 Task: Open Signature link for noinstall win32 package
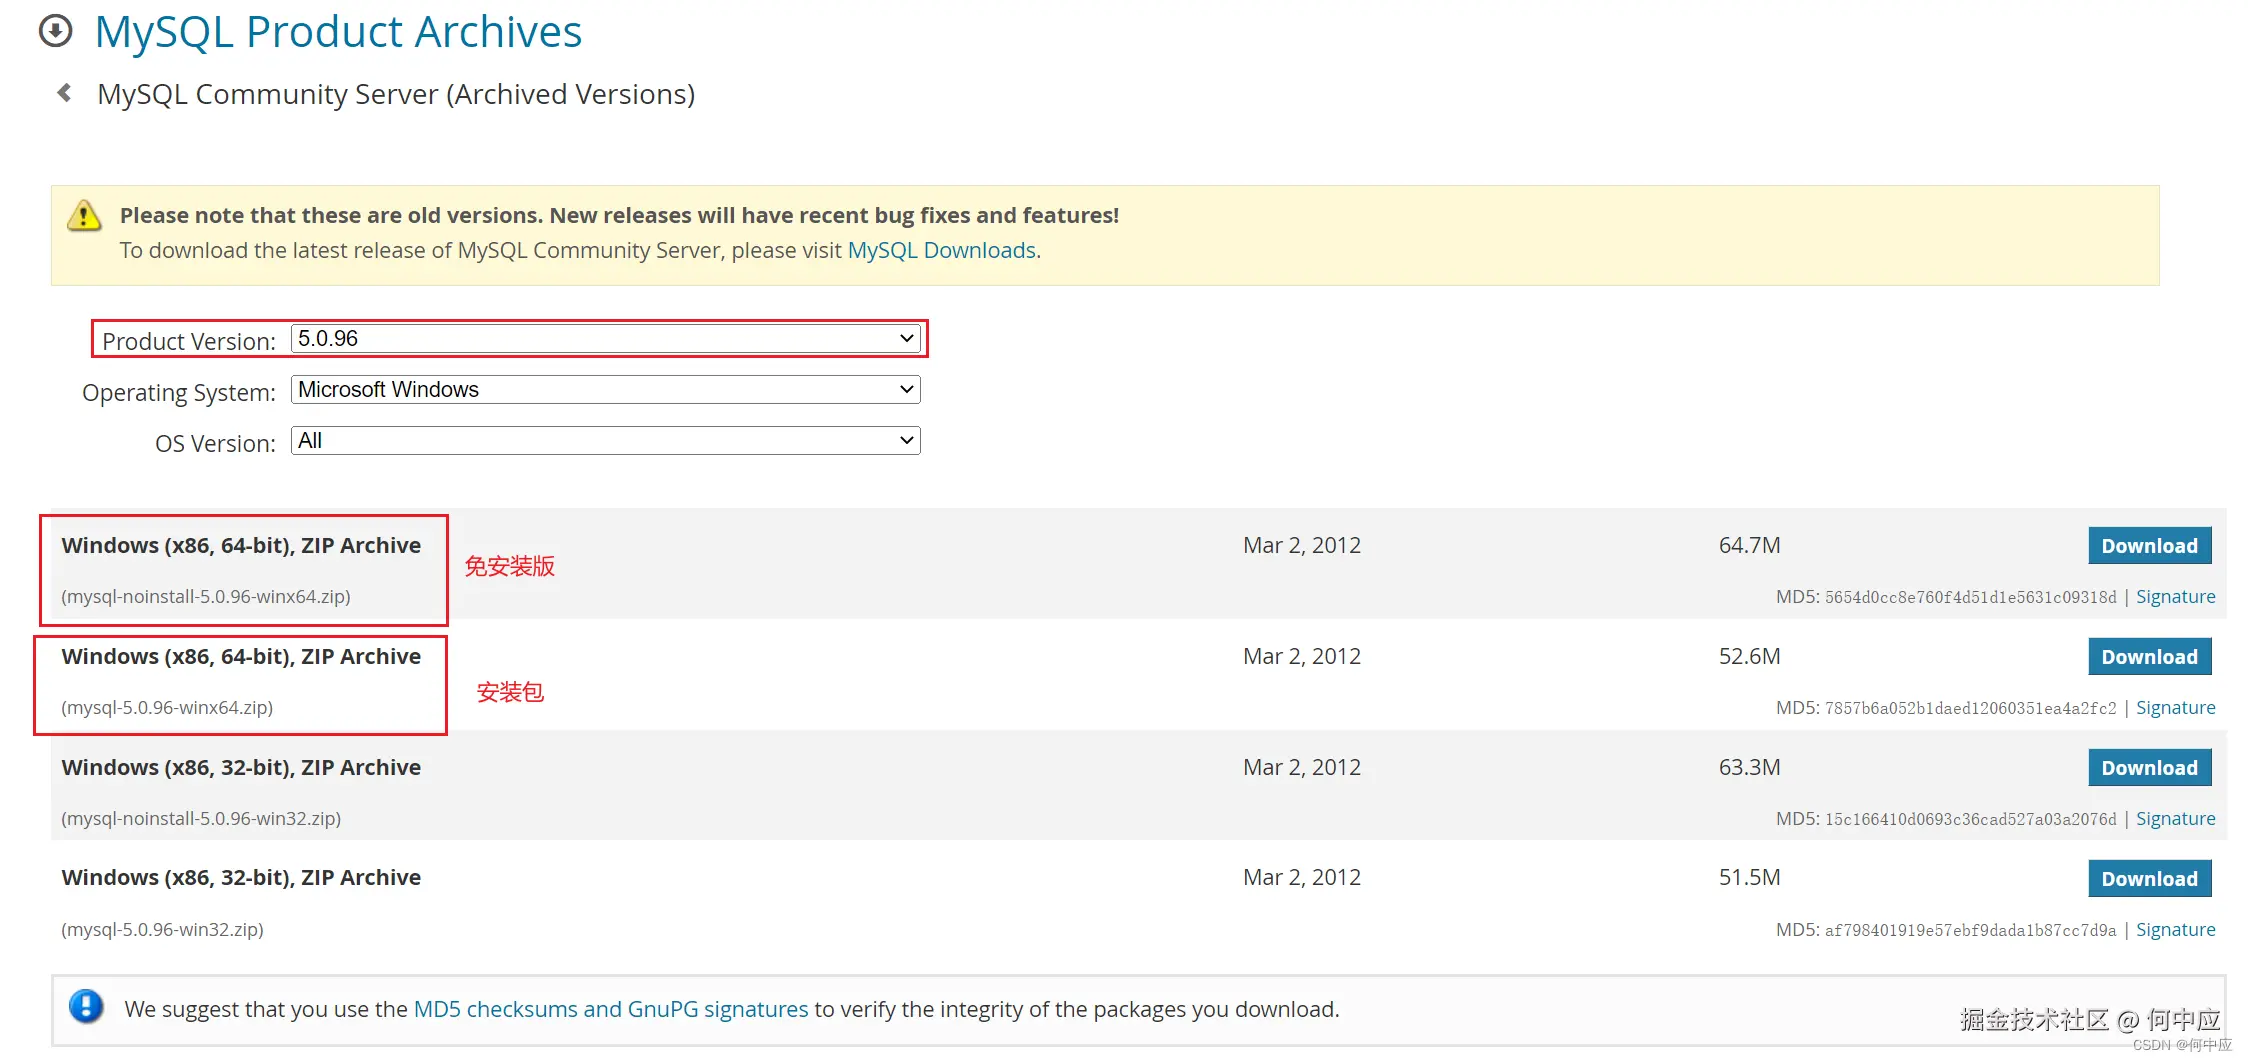[x=2175, y=819]
